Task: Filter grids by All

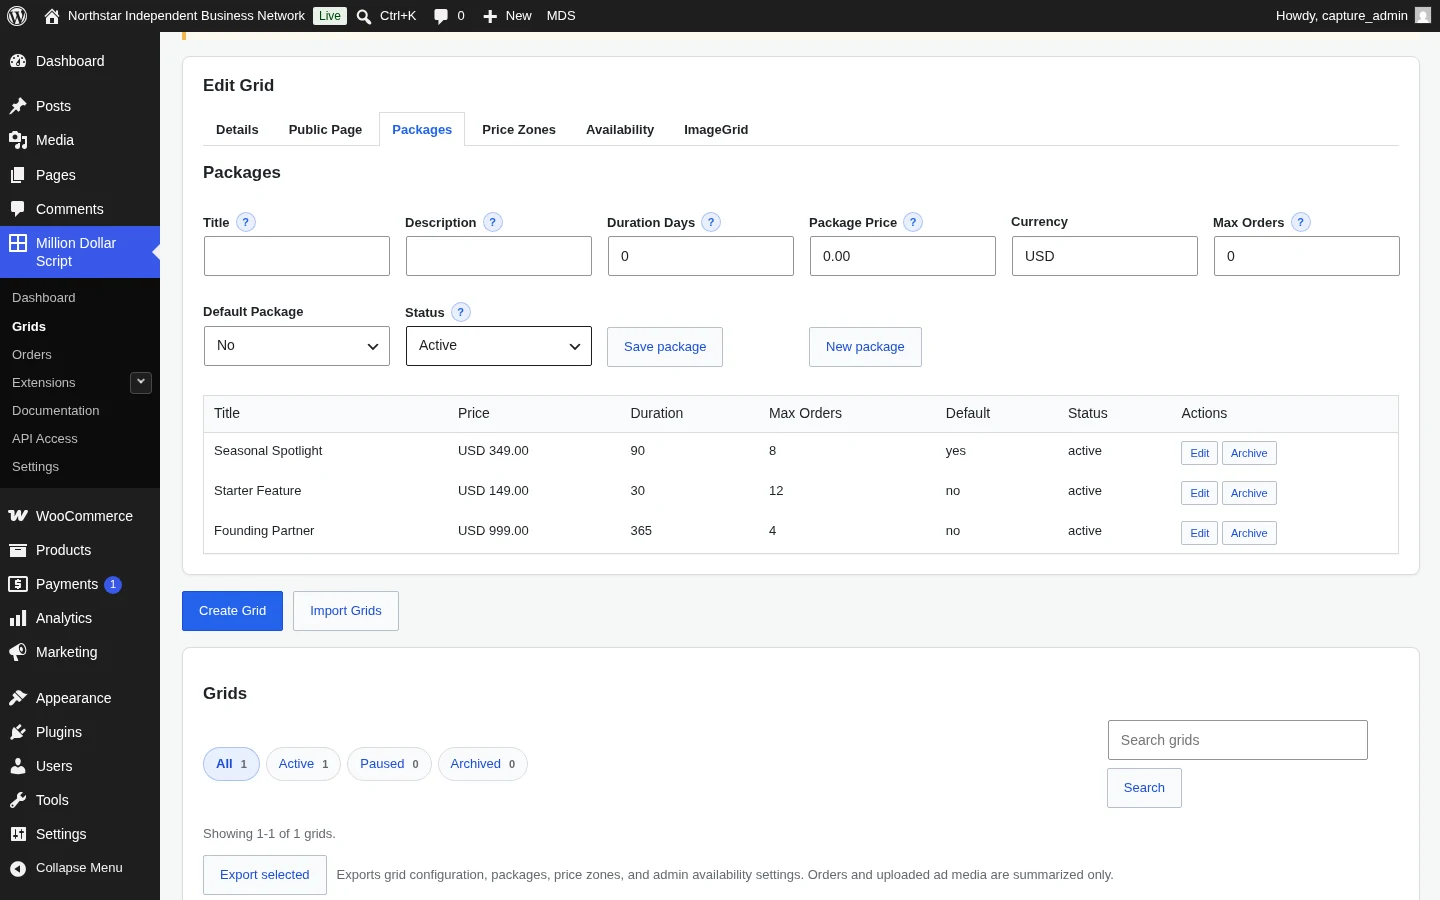Action: (231, 764)
